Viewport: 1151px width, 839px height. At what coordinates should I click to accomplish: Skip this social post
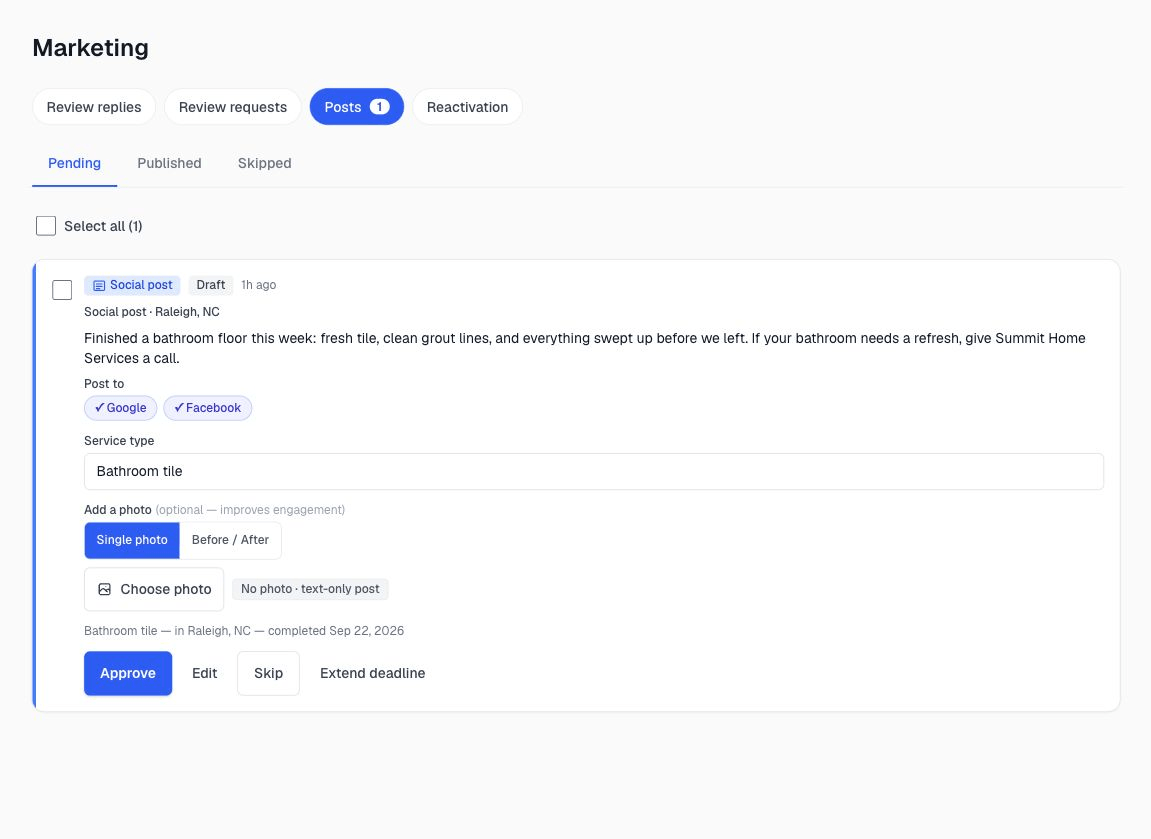pyautogui.click(x=269, y=674)
